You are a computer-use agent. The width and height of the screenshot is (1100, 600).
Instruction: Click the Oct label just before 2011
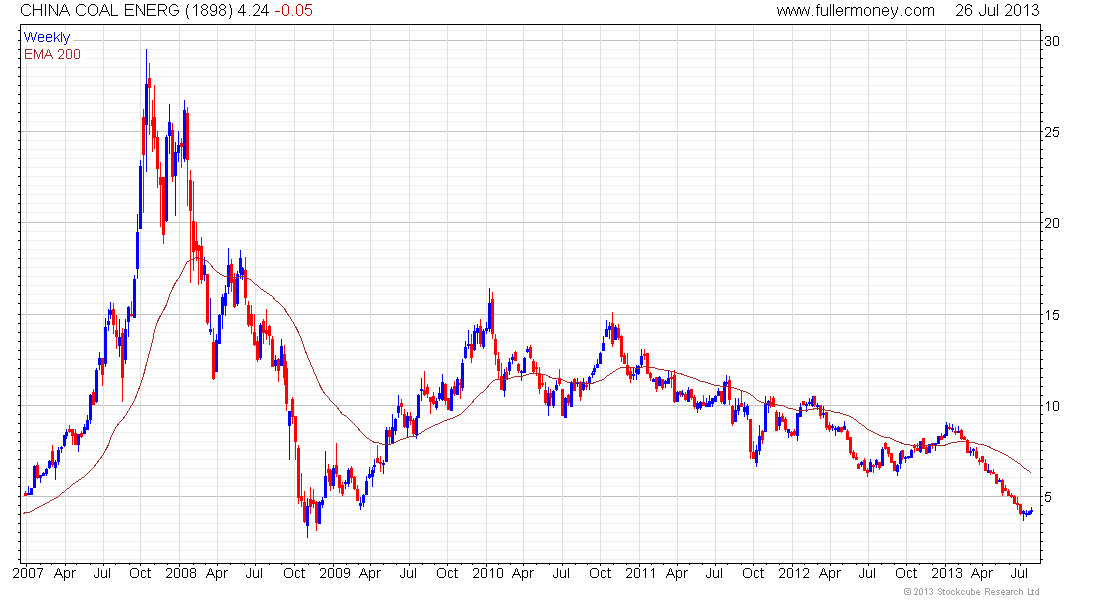pos(600,573)
